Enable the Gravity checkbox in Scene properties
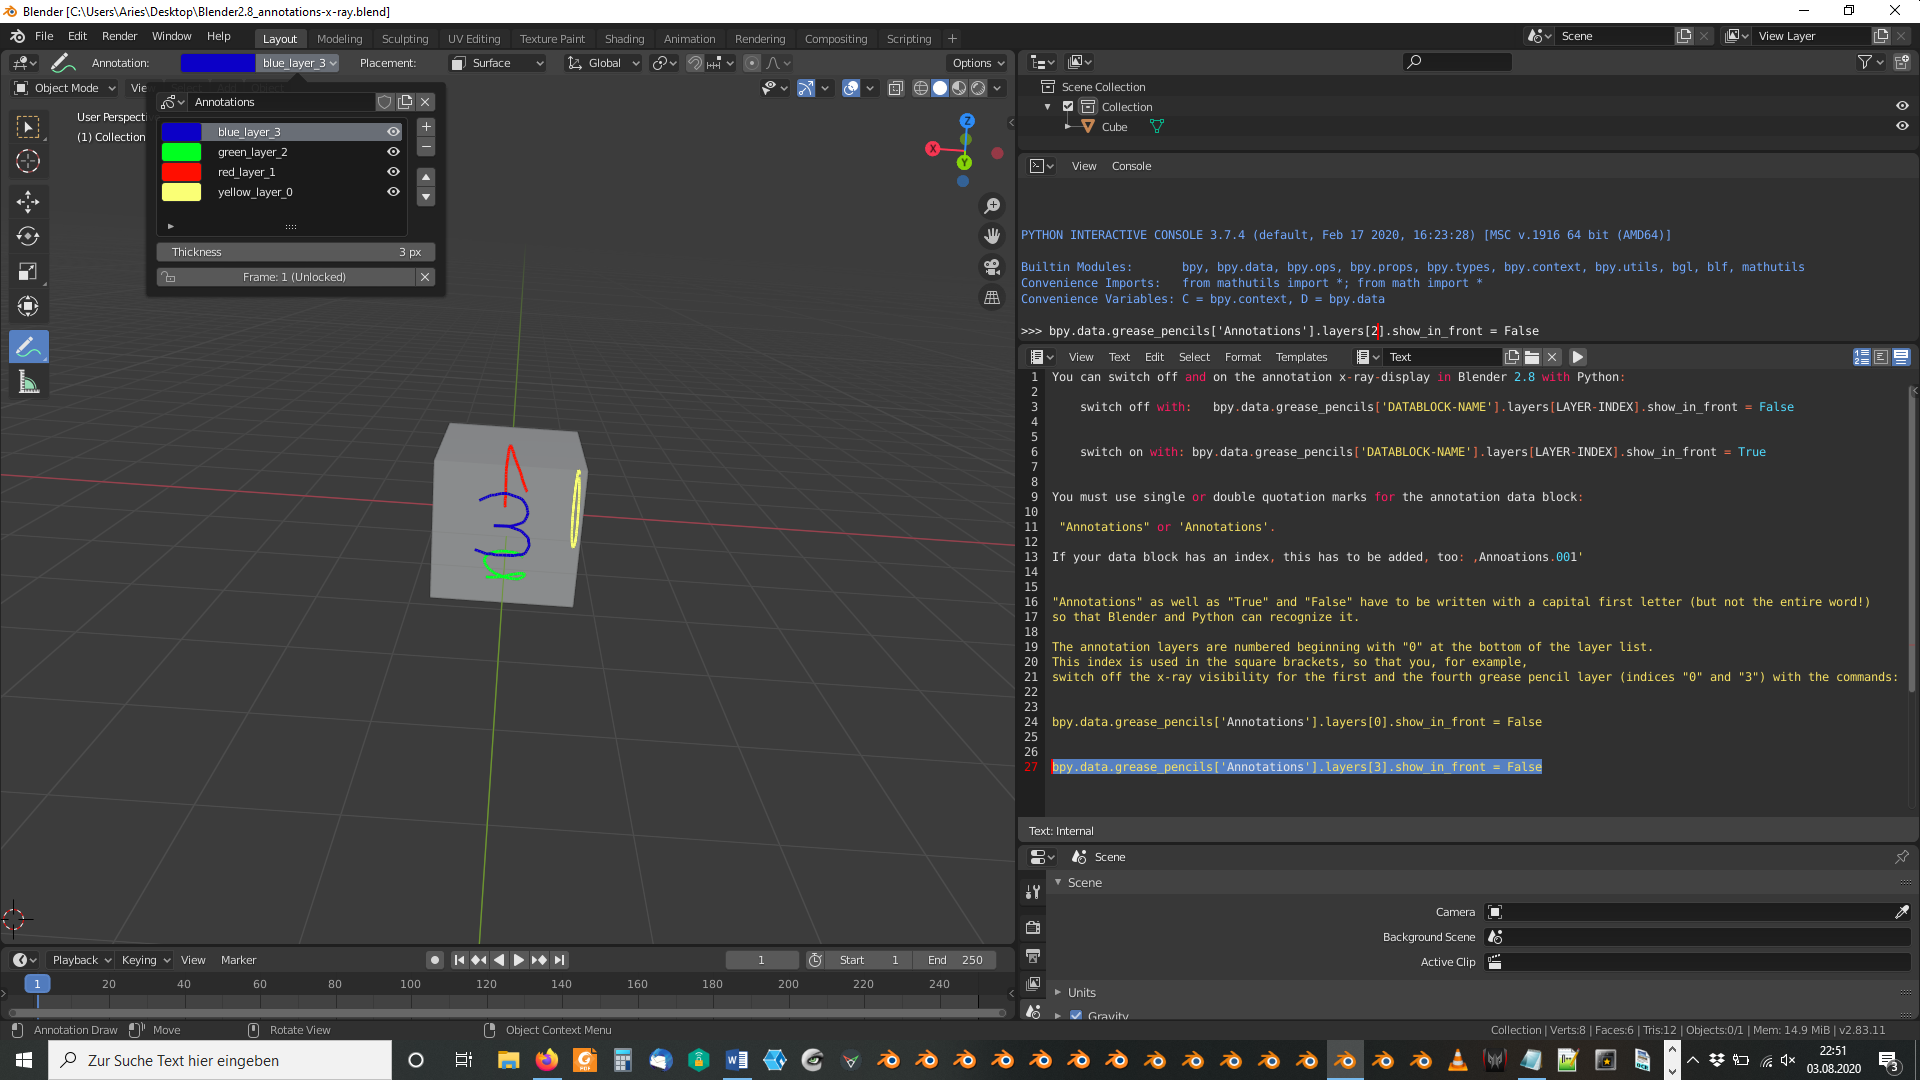 click(1077, 1015)
